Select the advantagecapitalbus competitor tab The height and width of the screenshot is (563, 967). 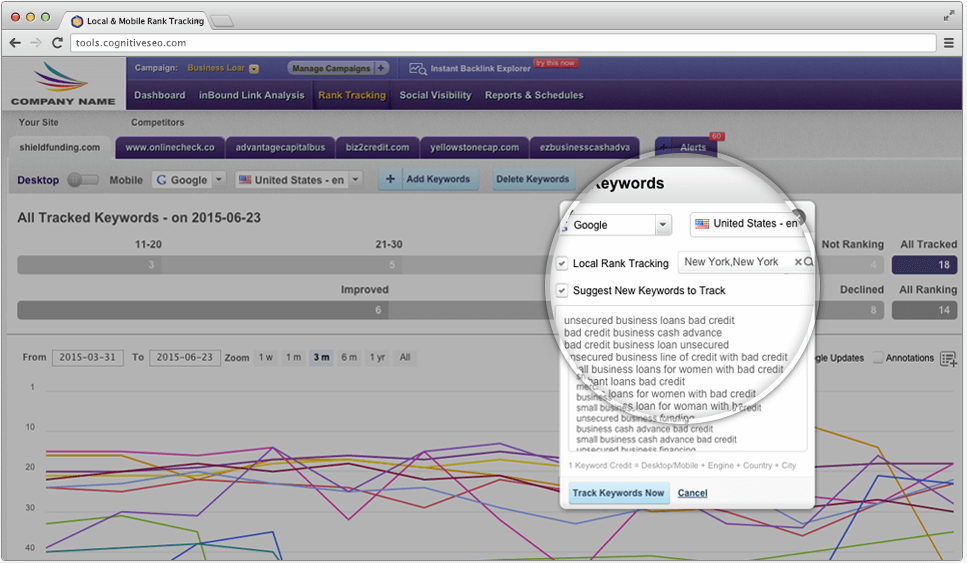(x=280, y=147)
